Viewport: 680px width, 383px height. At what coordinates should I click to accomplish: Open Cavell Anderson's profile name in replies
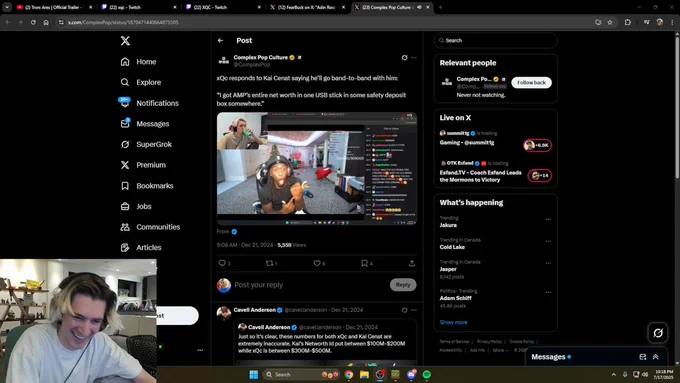coord(255,310)
